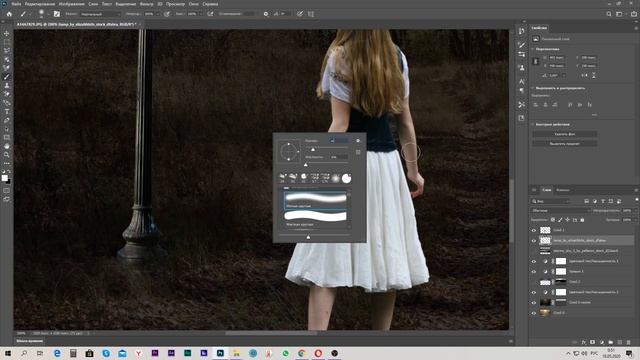Screen dimensions: 640x360
Task: Click the layer style fx icon
Action: (584, 342)
